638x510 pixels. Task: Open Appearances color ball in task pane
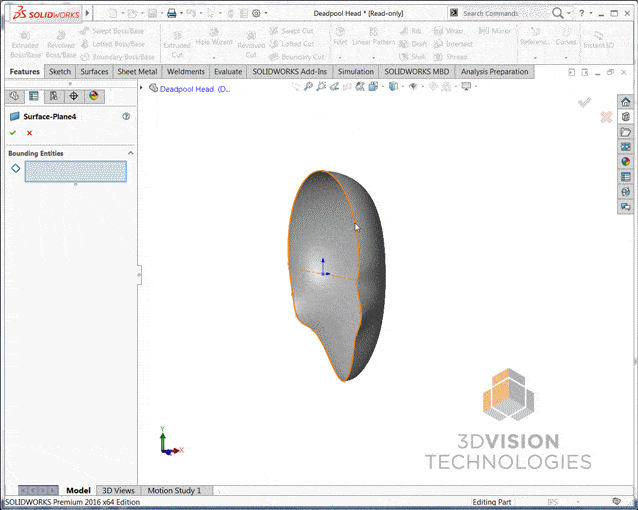click(x=625, y=162)
